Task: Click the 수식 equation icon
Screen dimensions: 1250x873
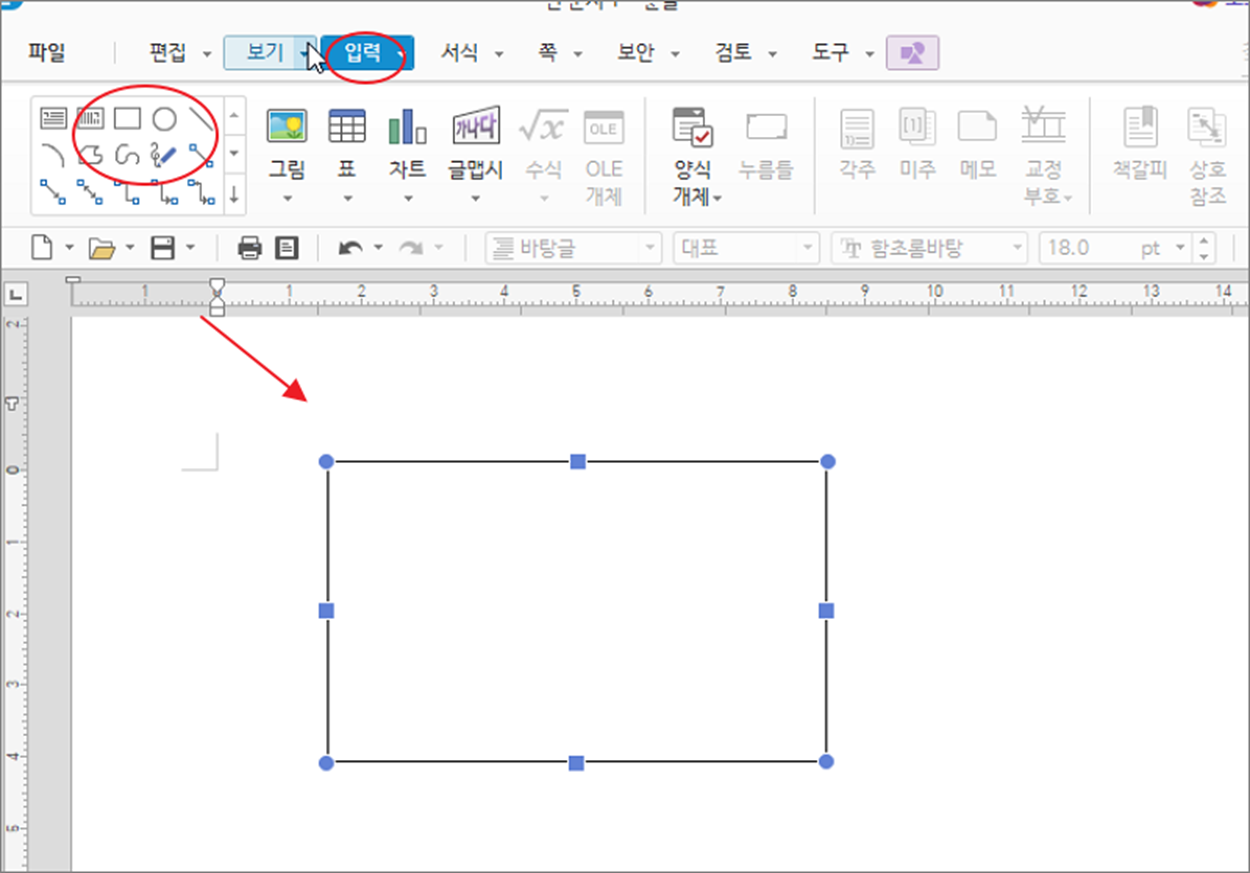Action: tap(543, 127)
